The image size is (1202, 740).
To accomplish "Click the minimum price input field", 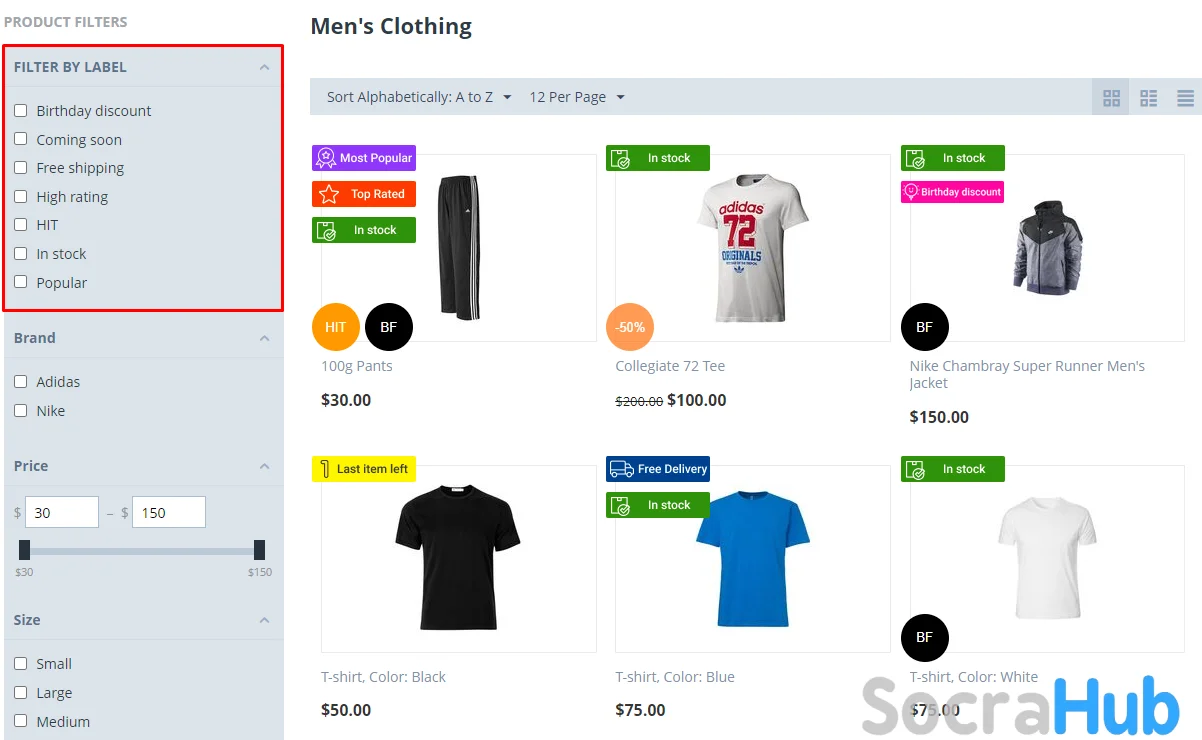I will pos(61,512).
